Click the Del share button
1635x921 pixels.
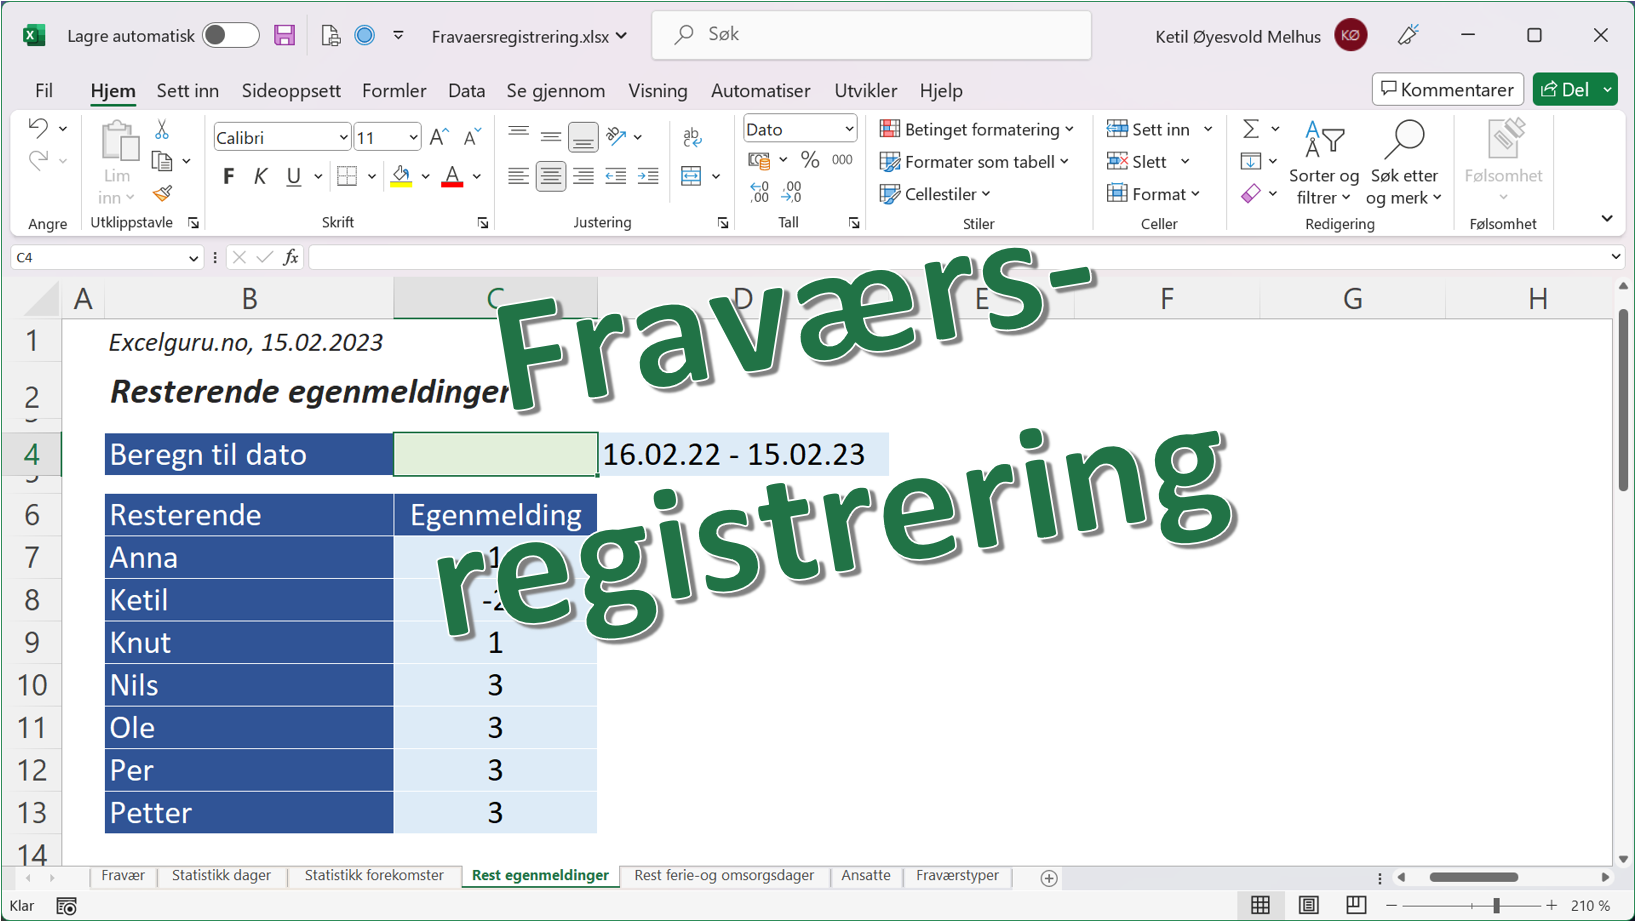(x=1565, y=89)
